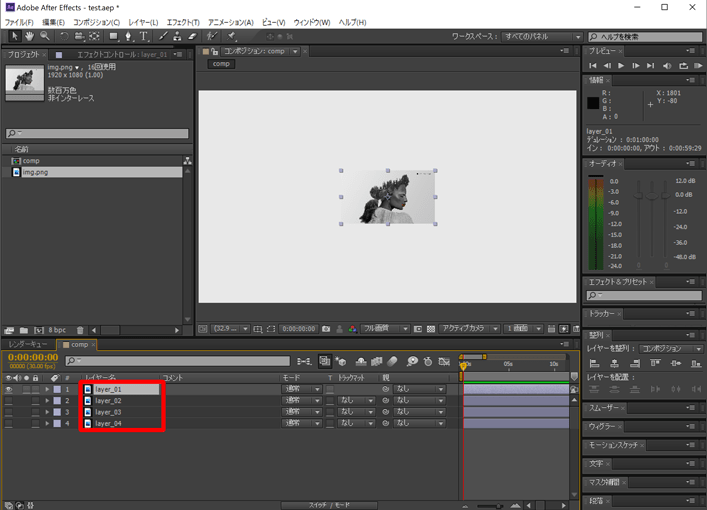Open the viewer magnification ratio dropdown

point(230,328)
